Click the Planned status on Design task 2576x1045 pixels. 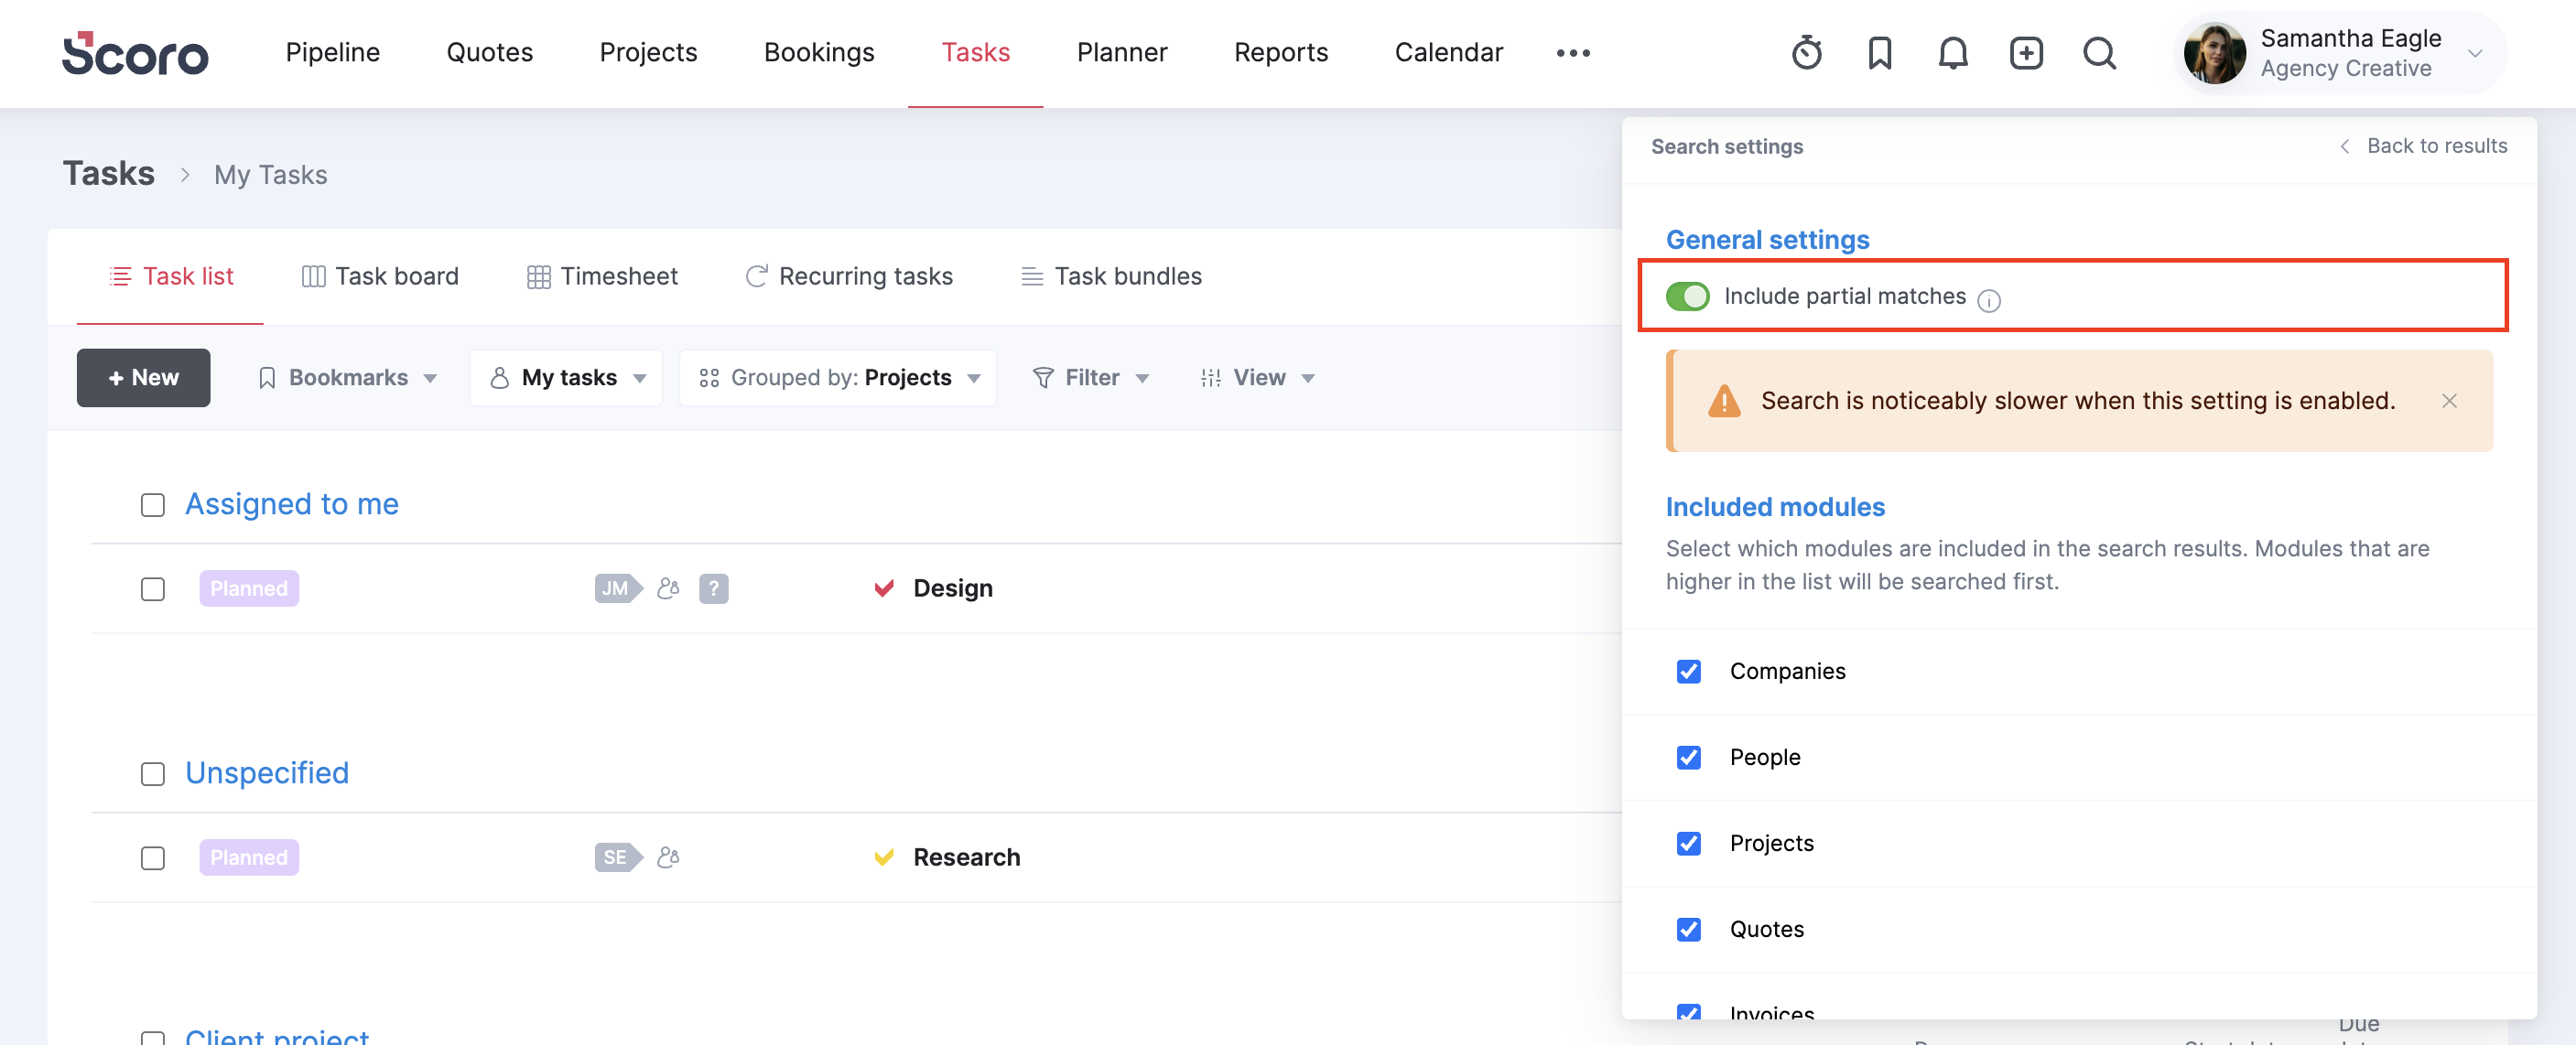point(249,588)
